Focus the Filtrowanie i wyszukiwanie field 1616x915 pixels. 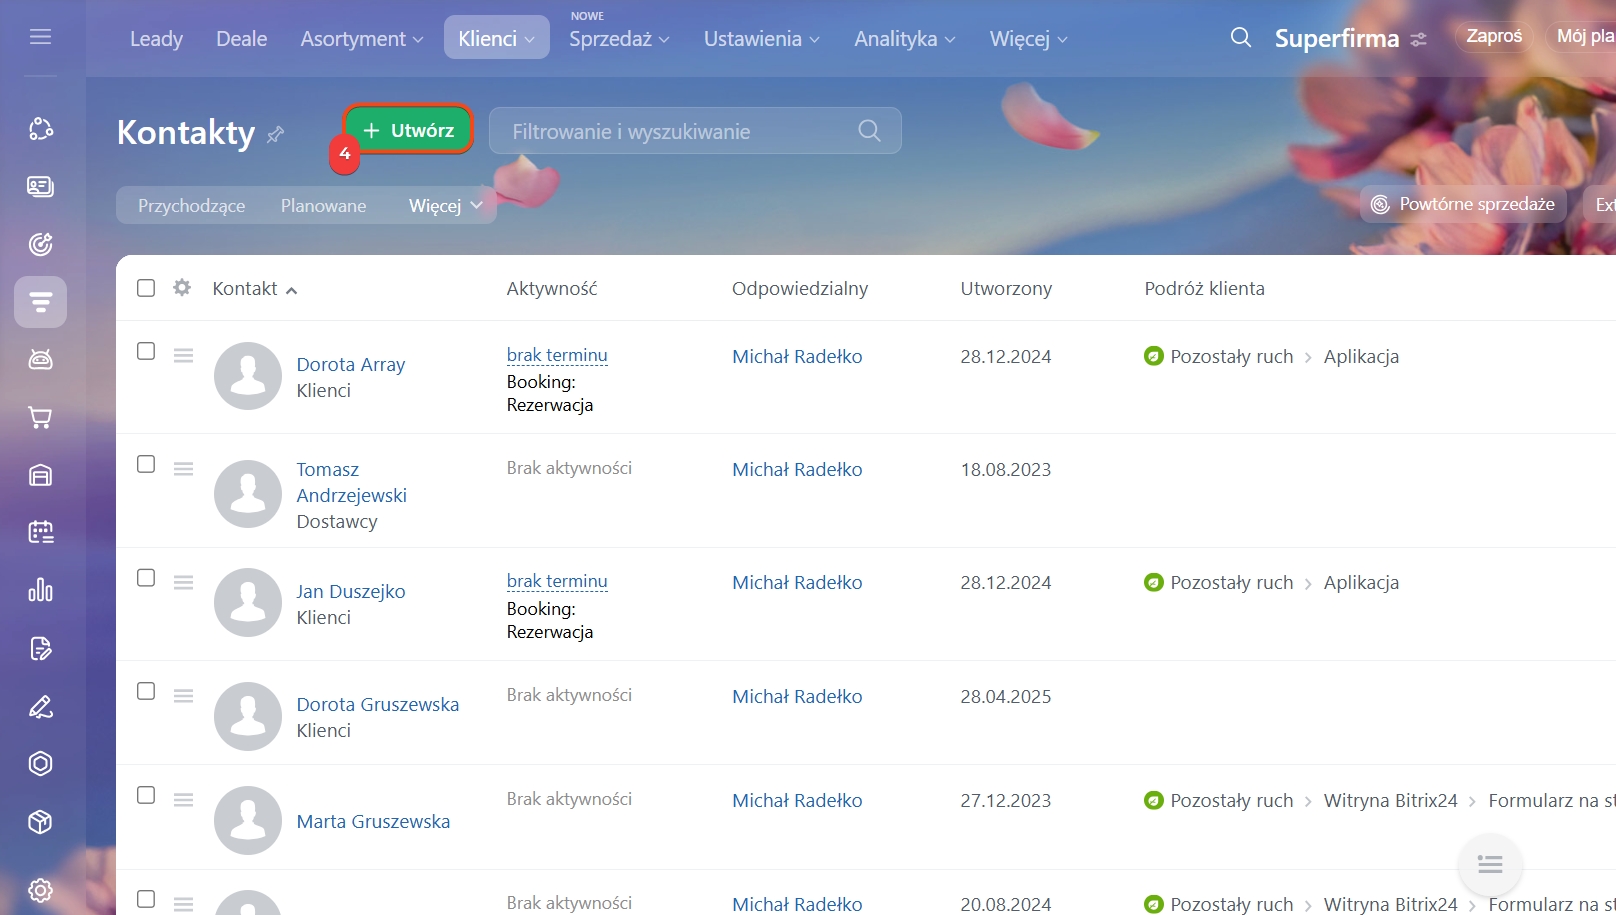(695, 131)
